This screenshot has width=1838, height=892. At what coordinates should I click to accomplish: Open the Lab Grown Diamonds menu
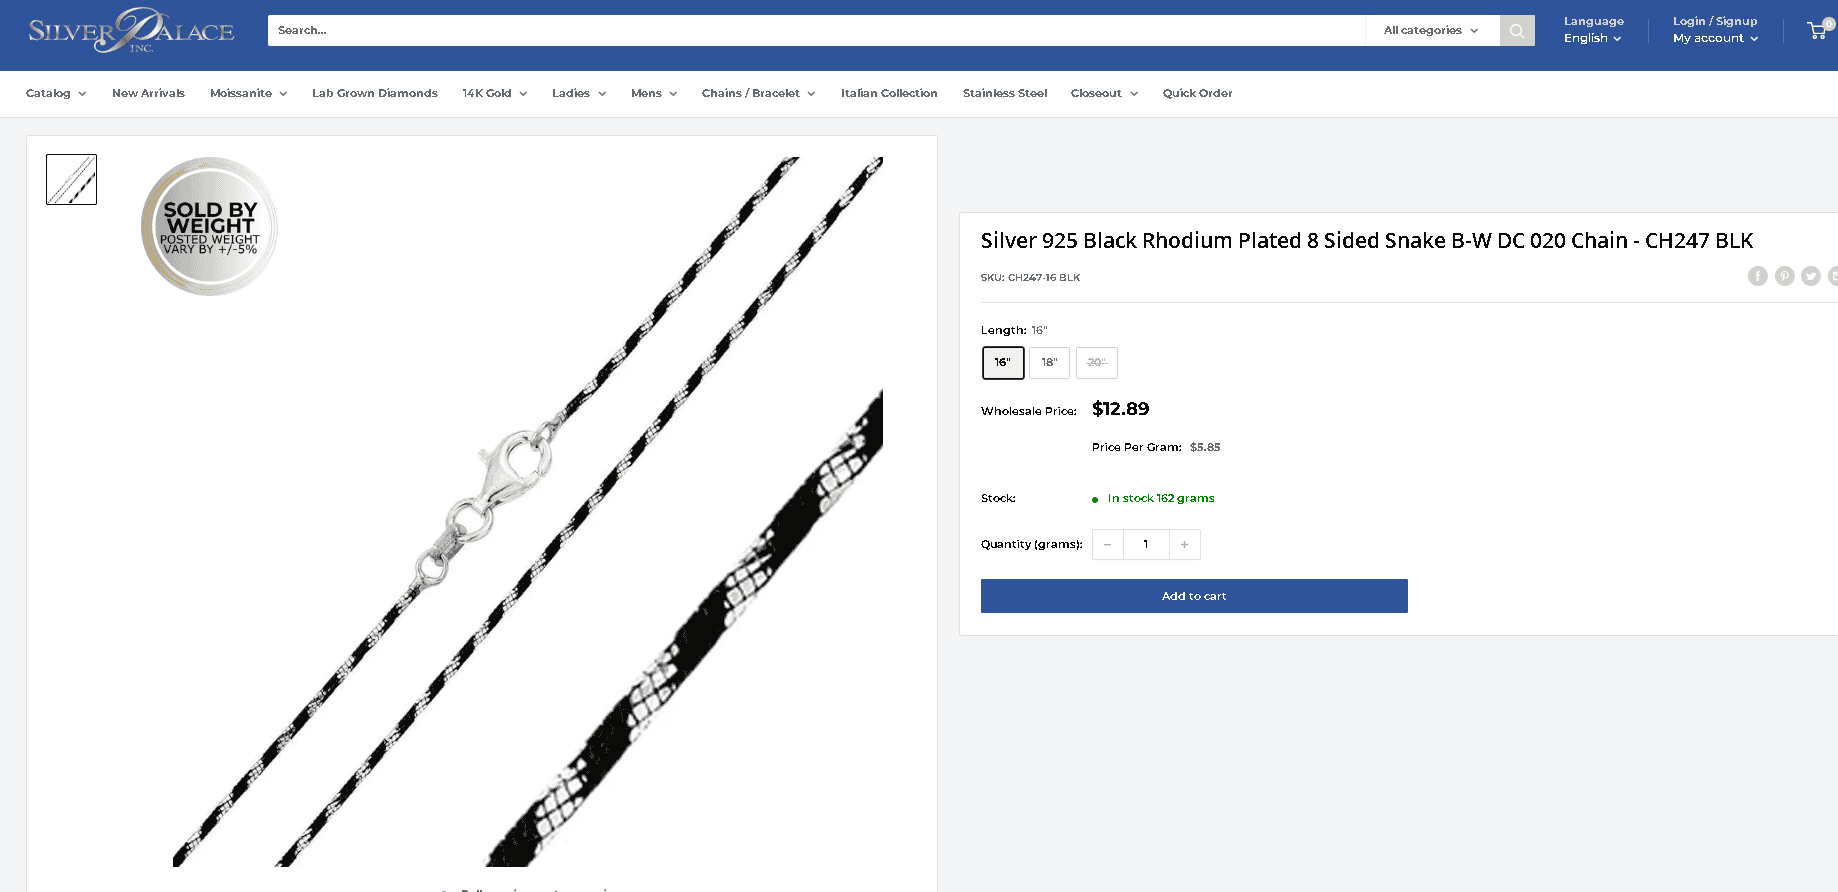point(374,93)
